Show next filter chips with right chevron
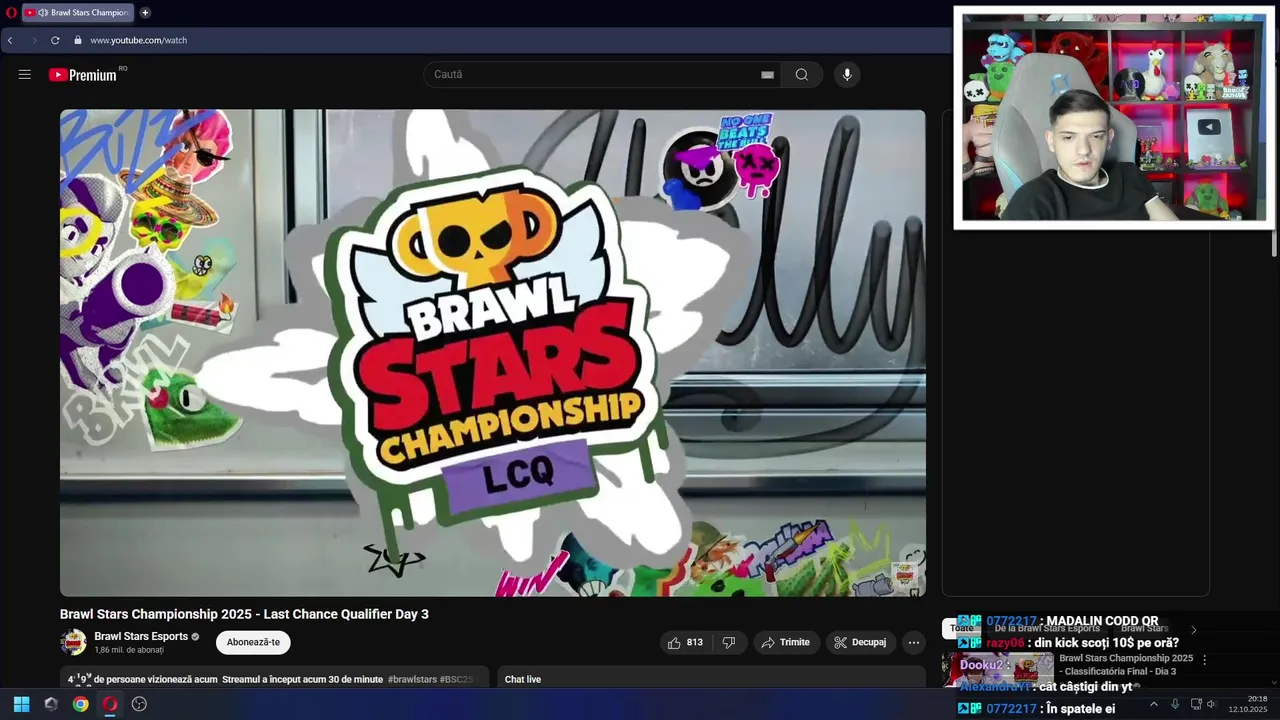 (1193, 629)
